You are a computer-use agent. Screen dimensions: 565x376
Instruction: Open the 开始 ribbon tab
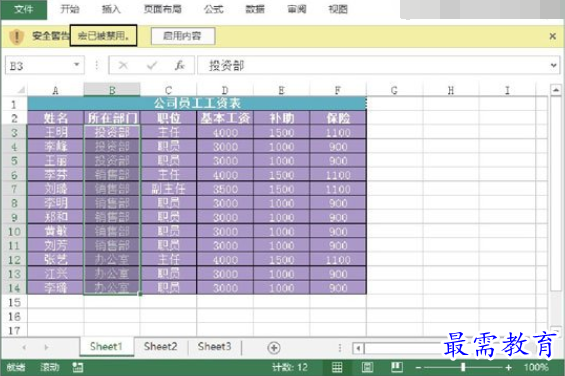click(70, 9)
